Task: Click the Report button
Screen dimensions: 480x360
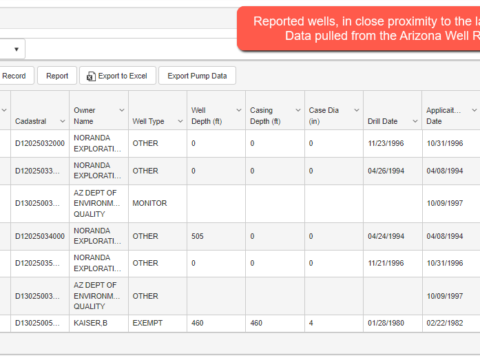Action: tap(57, 76)
